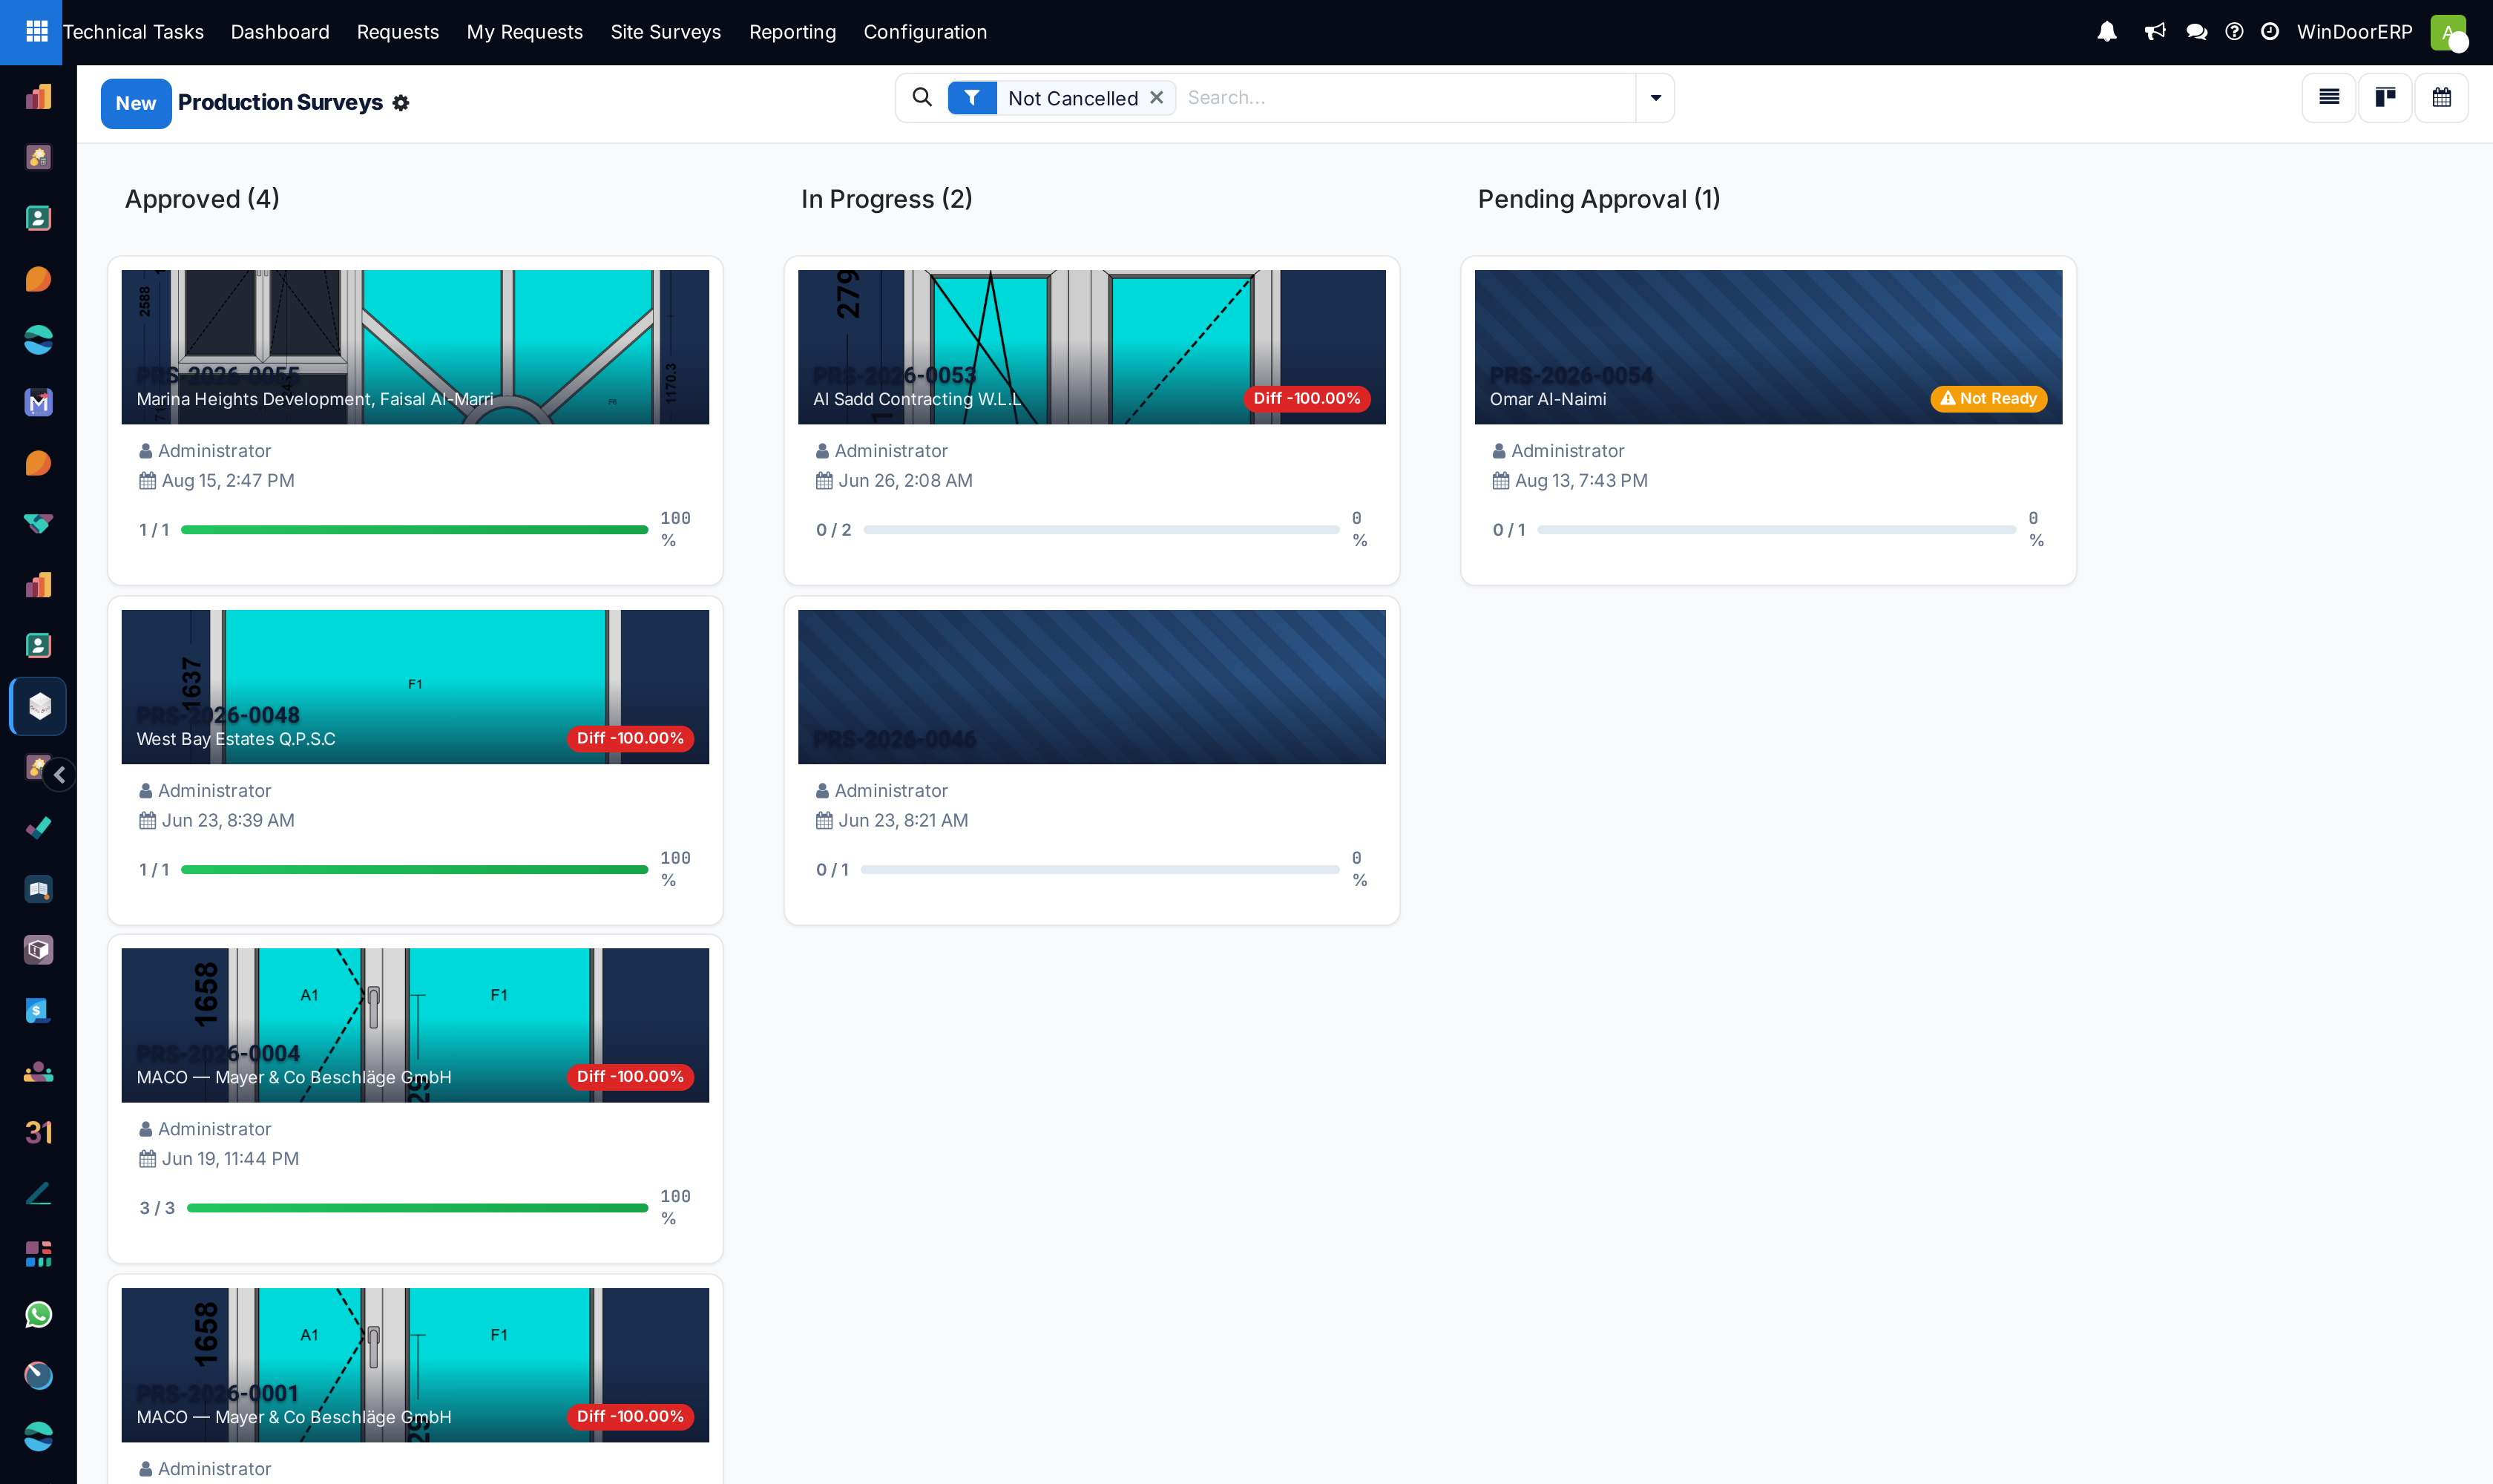Open the teal angle-line app in sidebar
The image size is (2493, 1484).
[x=38, y=1193]
